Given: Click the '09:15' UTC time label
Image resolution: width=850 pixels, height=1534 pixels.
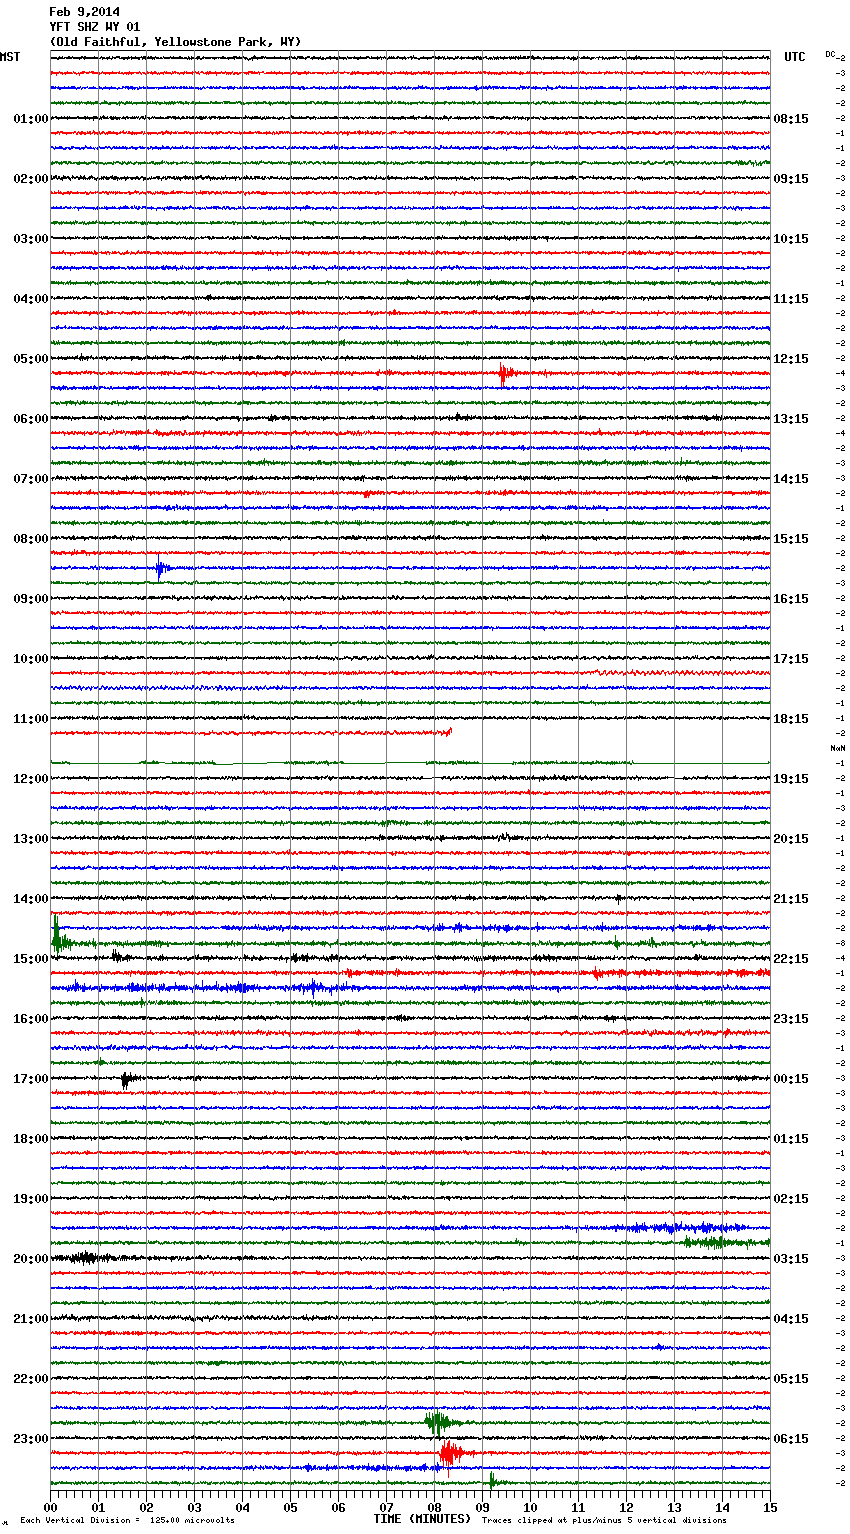Looking at the screenshot, I should (x=791, y=179).
